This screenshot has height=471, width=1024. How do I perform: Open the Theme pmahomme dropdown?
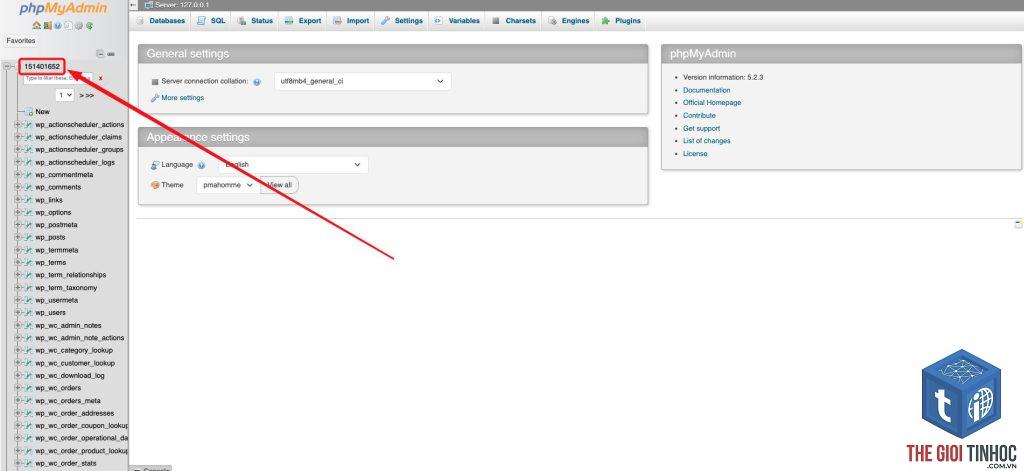227,185
